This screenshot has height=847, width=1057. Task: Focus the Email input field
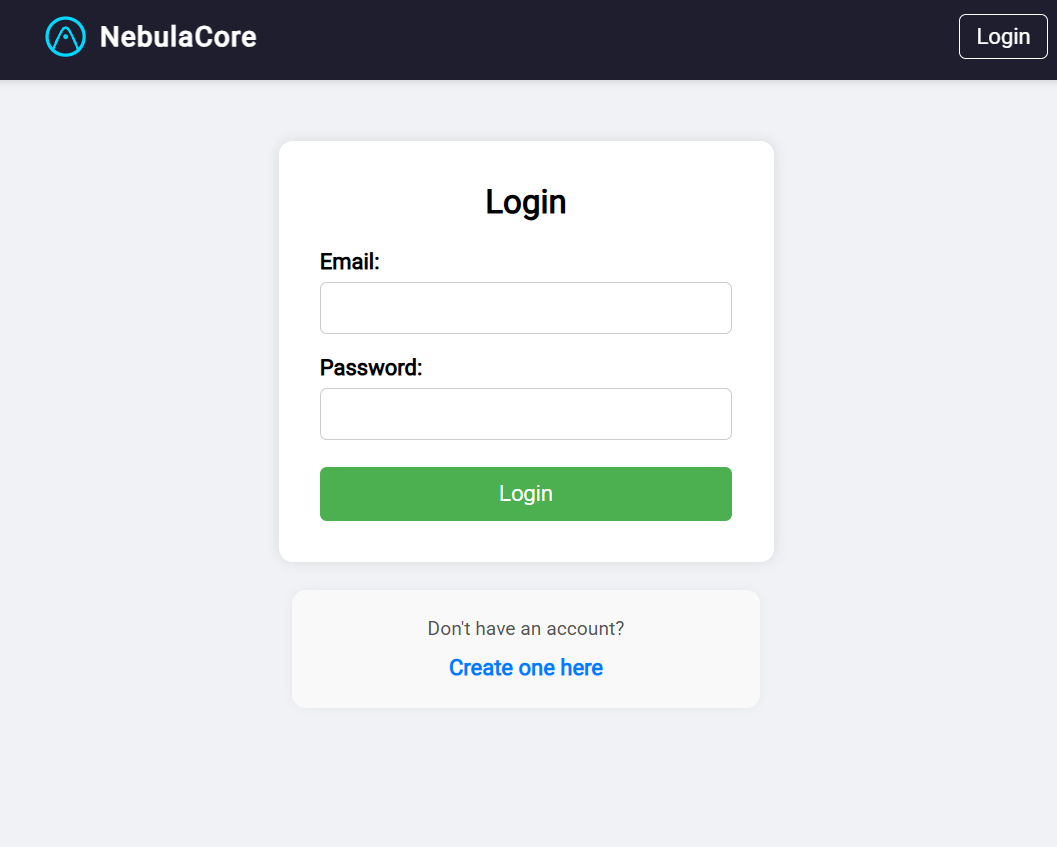click(525, 308)
